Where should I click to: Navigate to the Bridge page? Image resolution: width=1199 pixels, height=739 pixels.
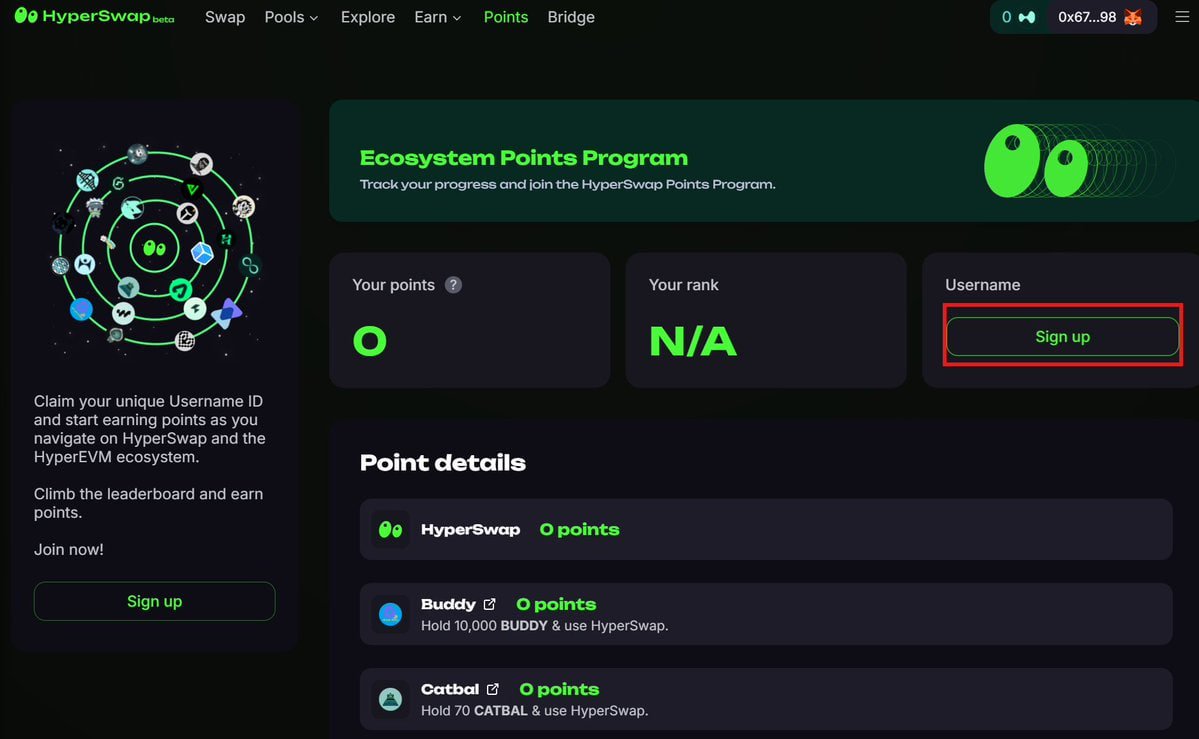tap(571, 17)
